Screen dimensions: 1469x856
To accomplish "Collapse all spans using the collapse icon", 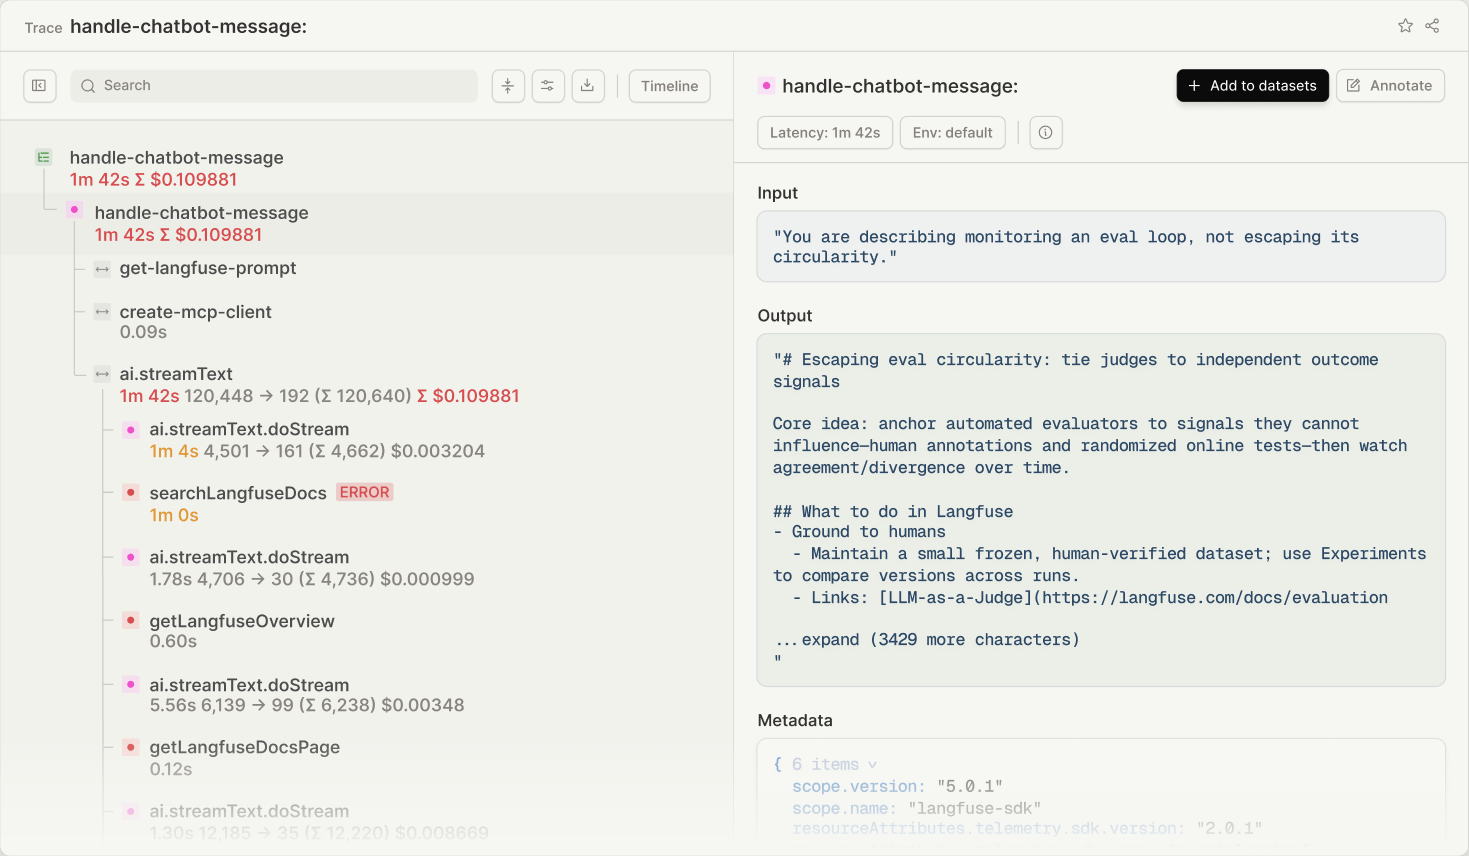I will [508, 86].
